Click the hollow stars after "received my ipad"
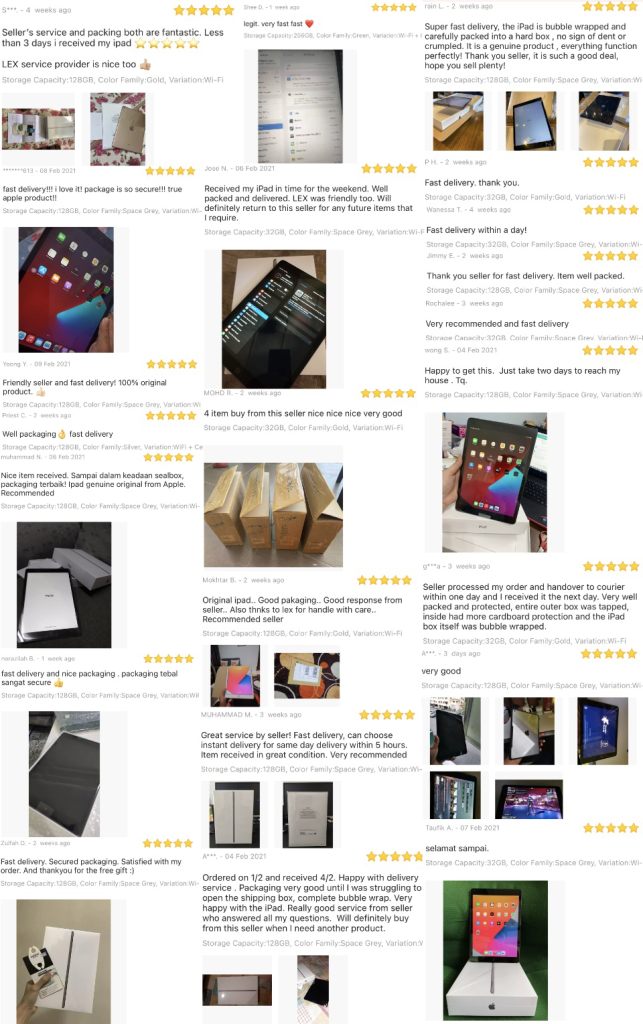 [x=167, y=44]
